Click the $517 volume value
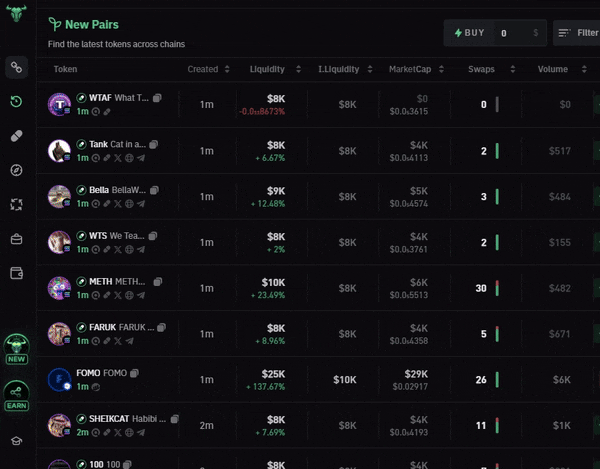Image resolution: width=600 pixels, height=469 pixels. (559, 151)
